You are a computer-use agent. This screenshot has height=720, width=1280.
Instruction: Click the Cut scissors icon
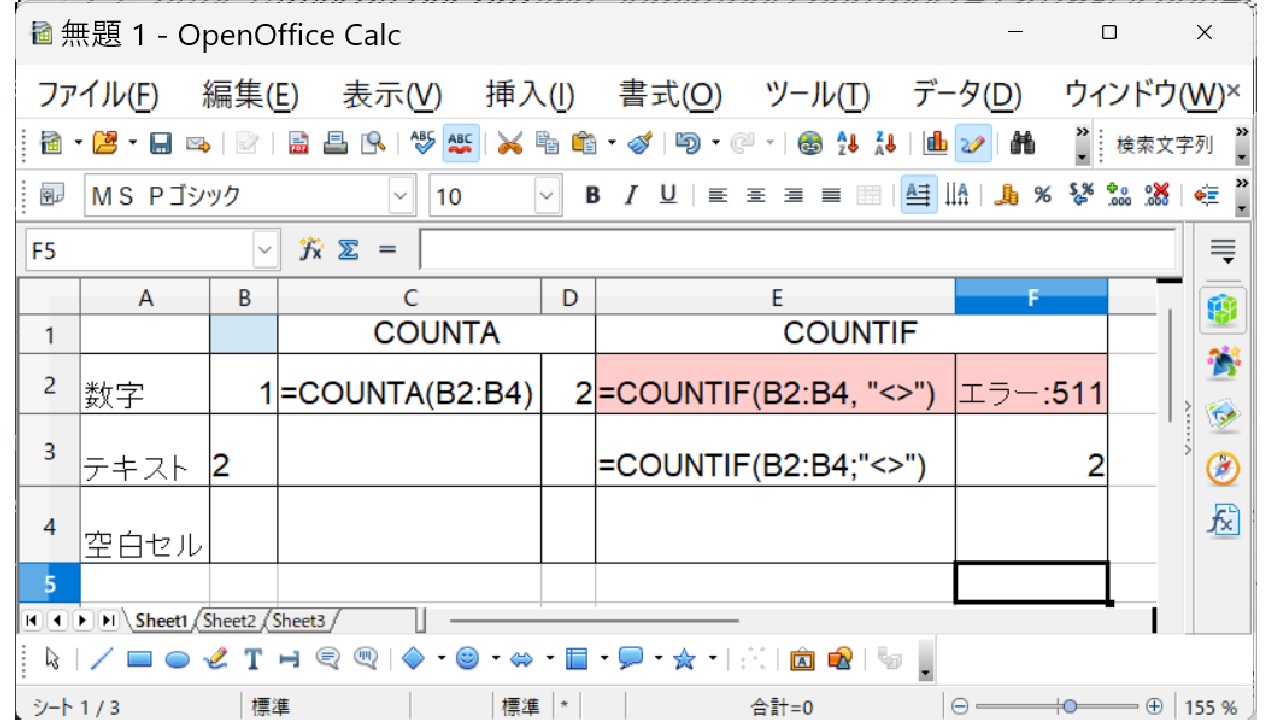click(510, 144)
